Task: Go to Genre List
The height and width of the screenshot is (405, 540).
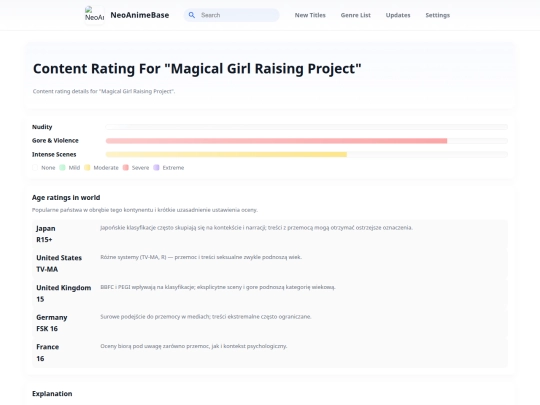Action: coord(355,15)
